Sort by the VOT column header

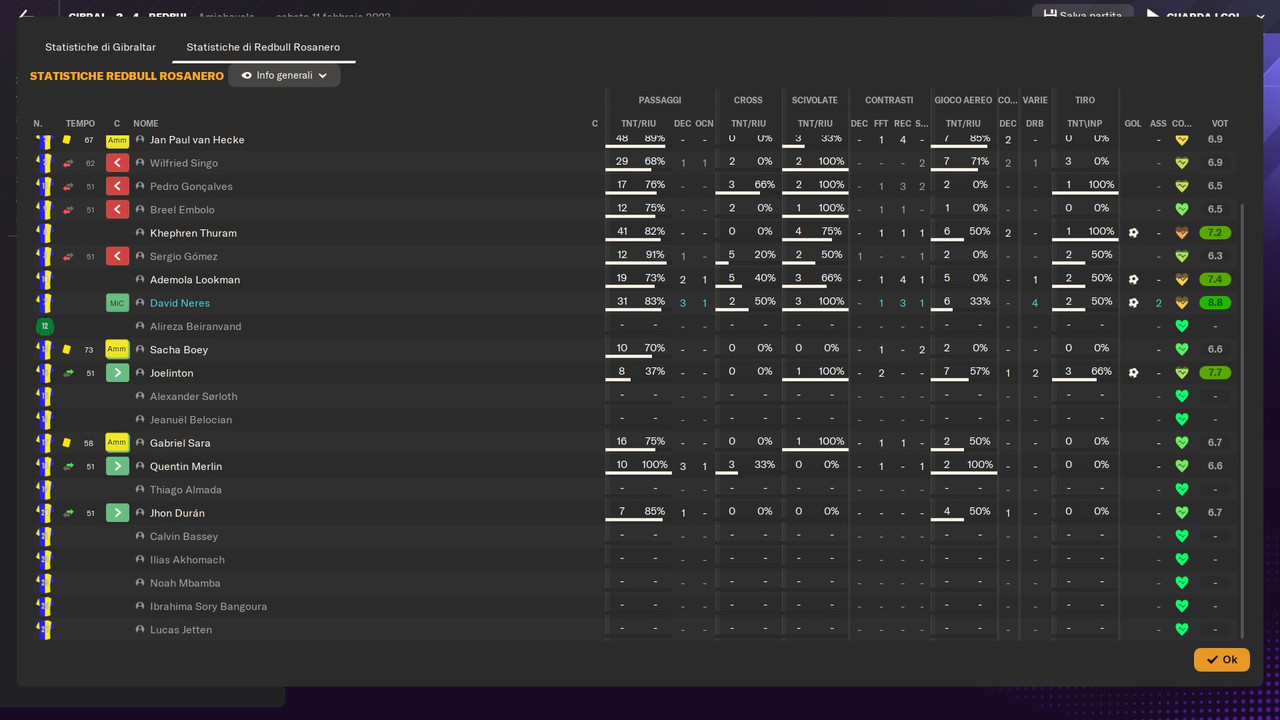coord(1220,124)
